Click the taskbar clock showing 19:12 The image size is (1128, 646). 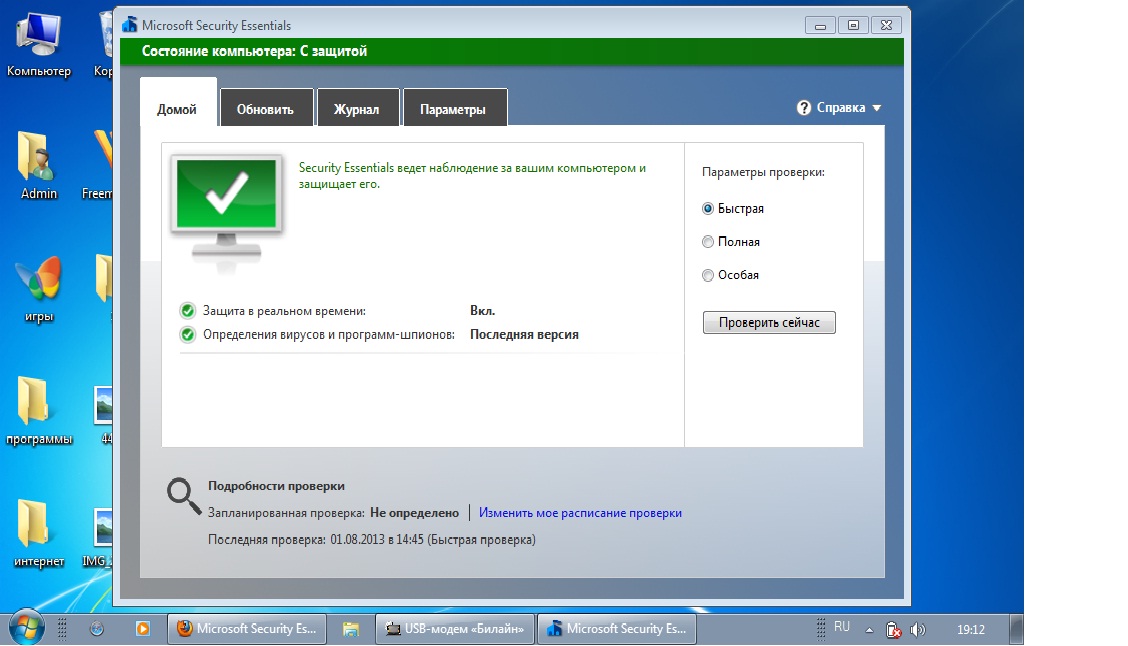point(970,629)
